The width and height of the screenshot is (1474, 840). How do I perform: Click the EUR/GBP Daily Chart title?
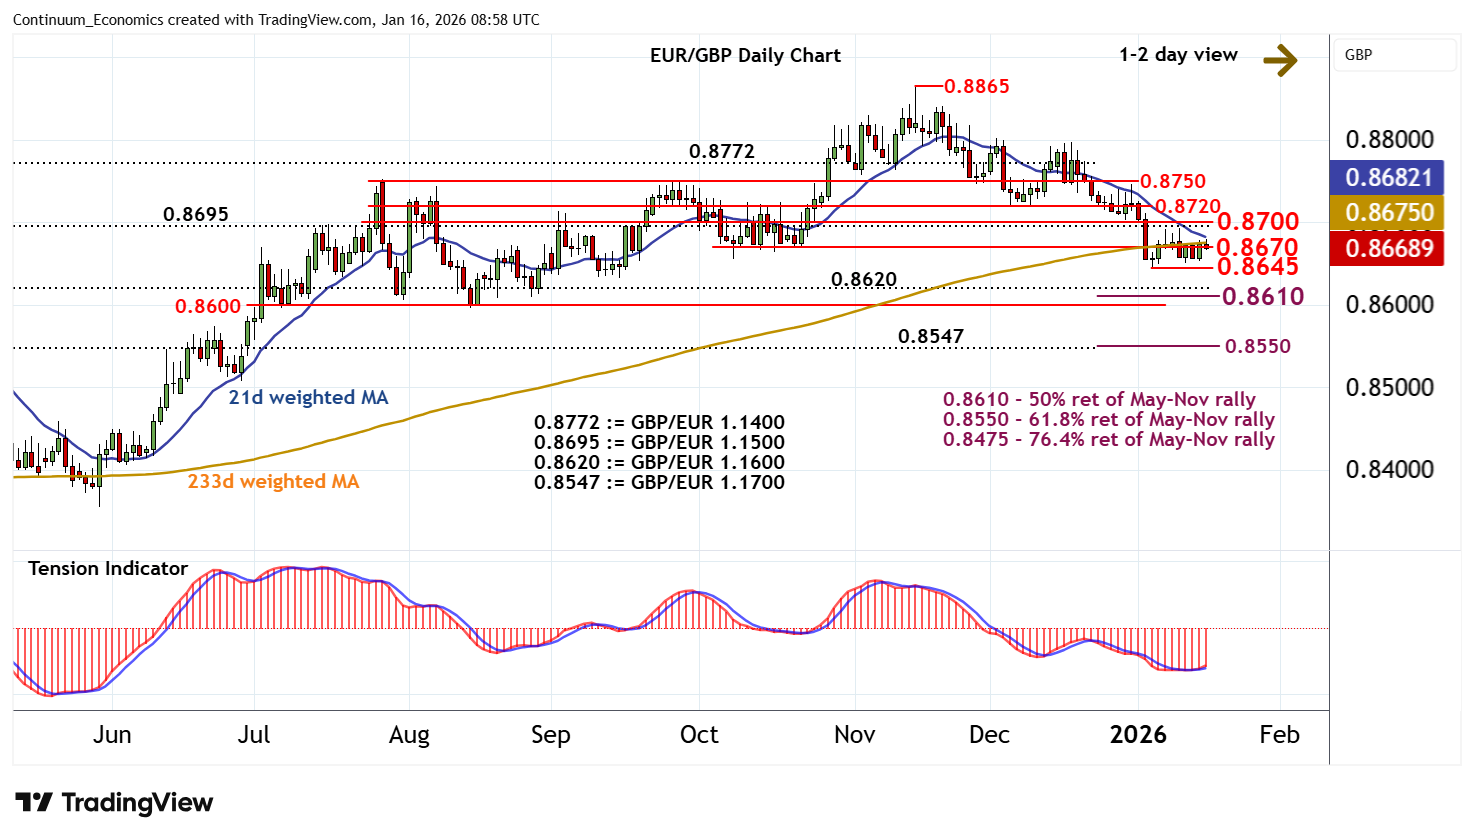745,56
